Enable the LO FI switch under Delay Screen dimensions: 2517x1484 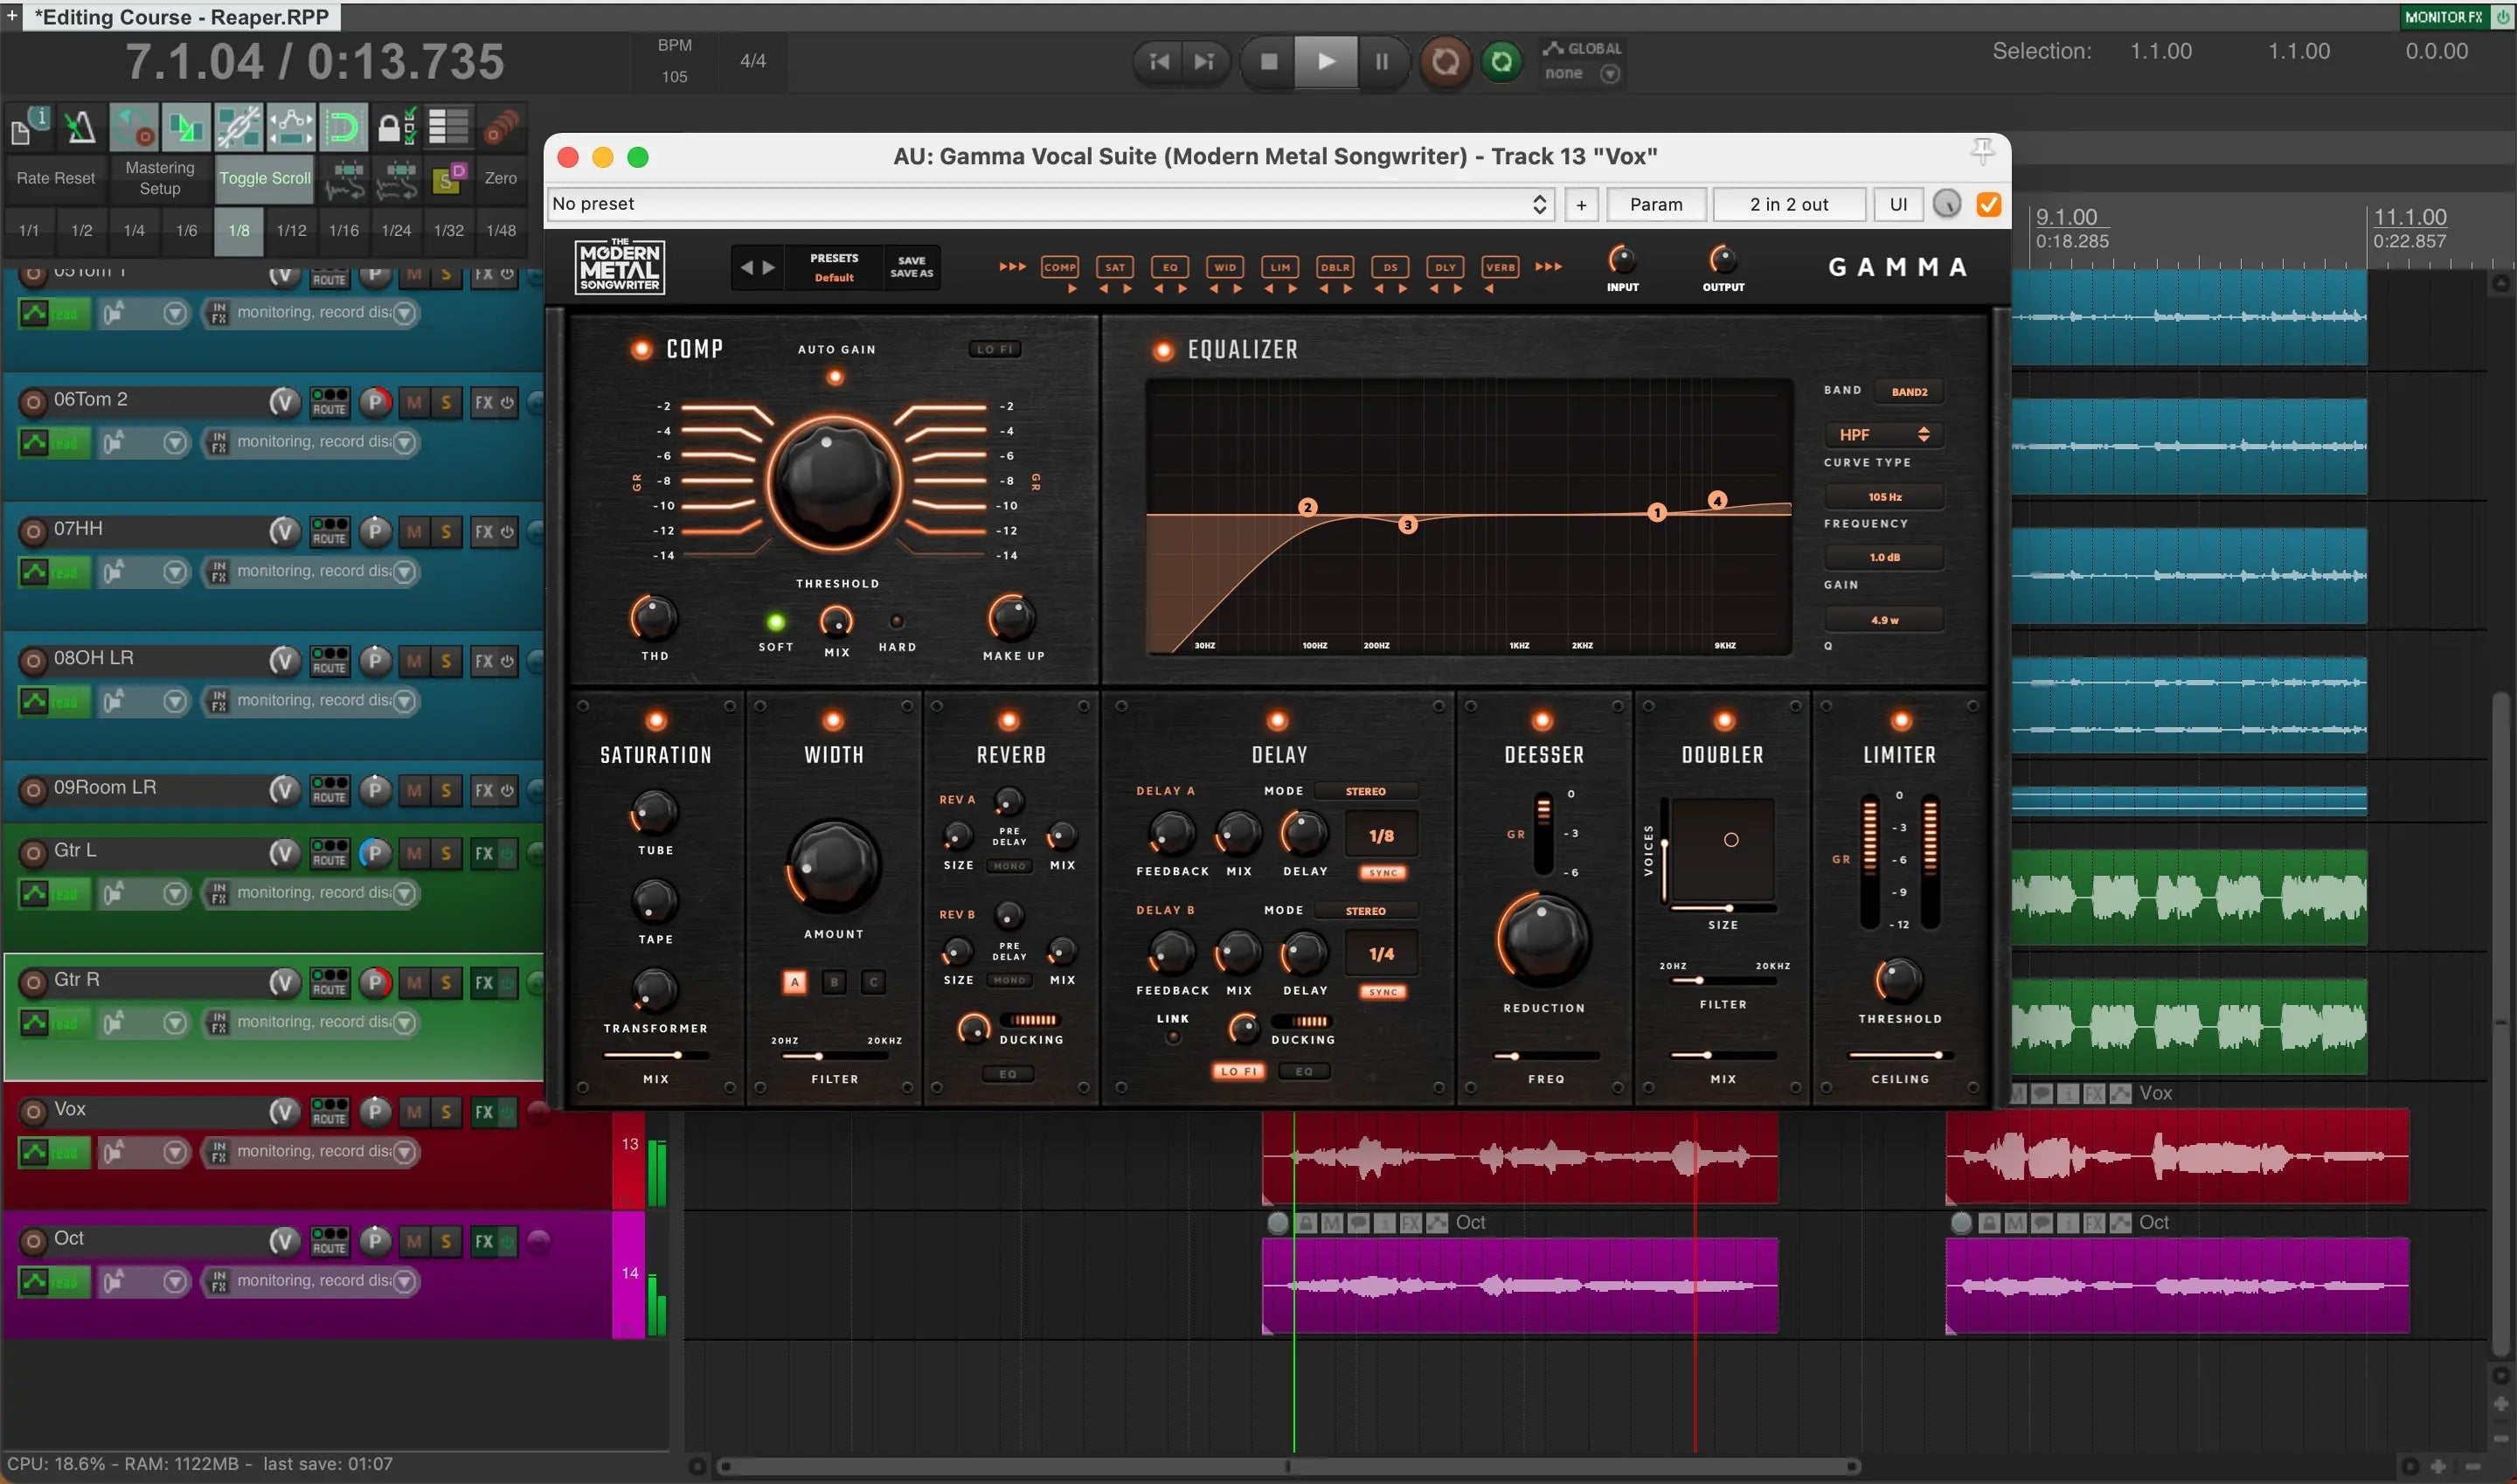pyautogui.click(x=1239, y=1071)
